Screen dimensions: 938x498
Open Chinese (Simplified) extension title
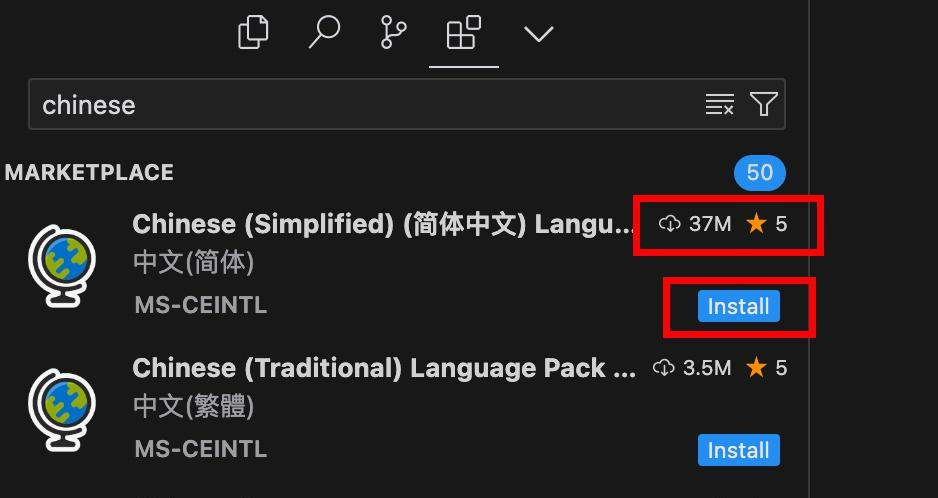click(384, 224)
